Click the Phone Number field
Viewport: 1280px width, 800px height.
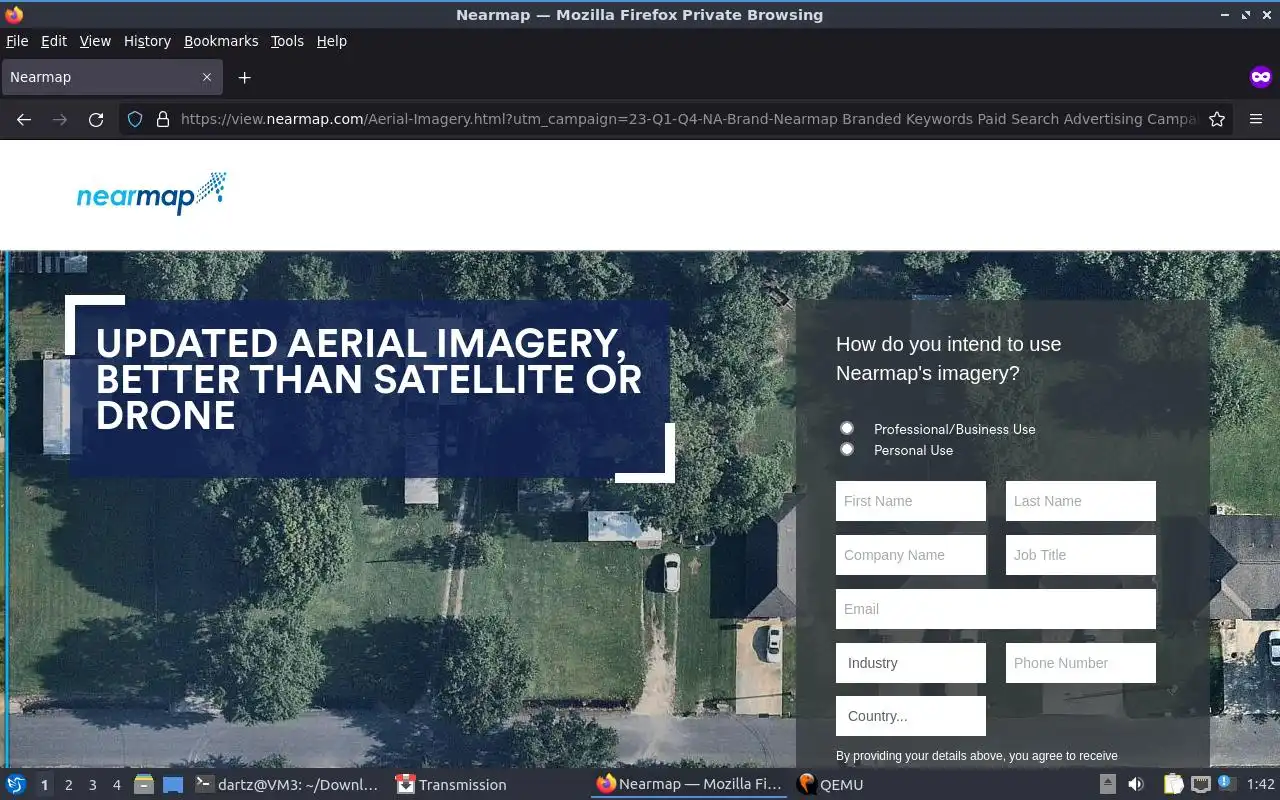click(1081, 663)
